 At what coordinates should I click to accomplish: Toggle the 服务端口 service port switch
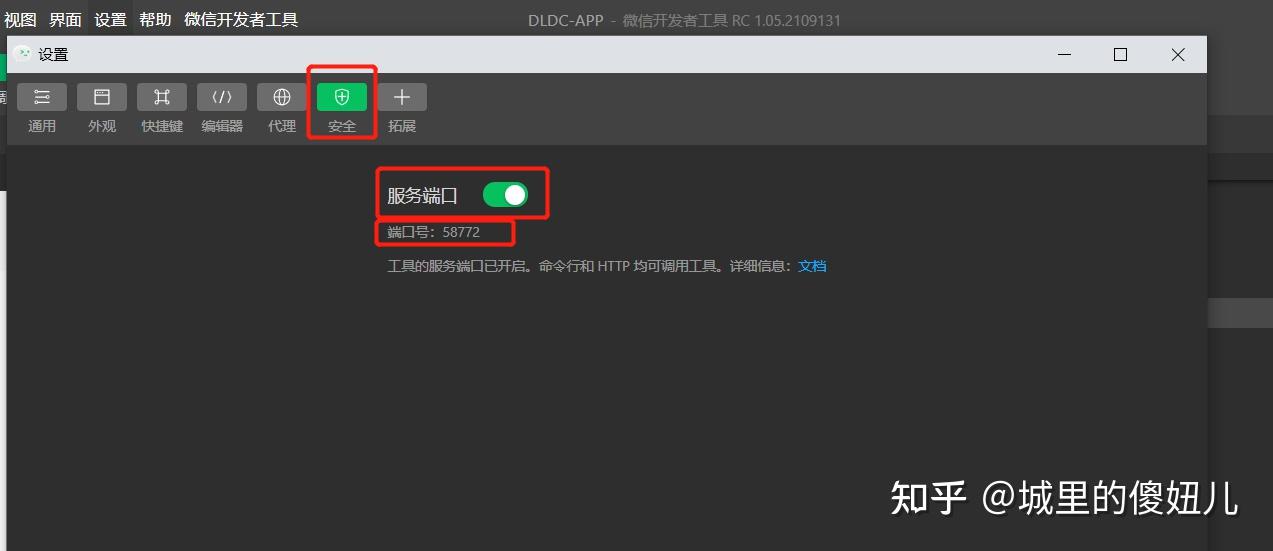click(x=505, y=195)
